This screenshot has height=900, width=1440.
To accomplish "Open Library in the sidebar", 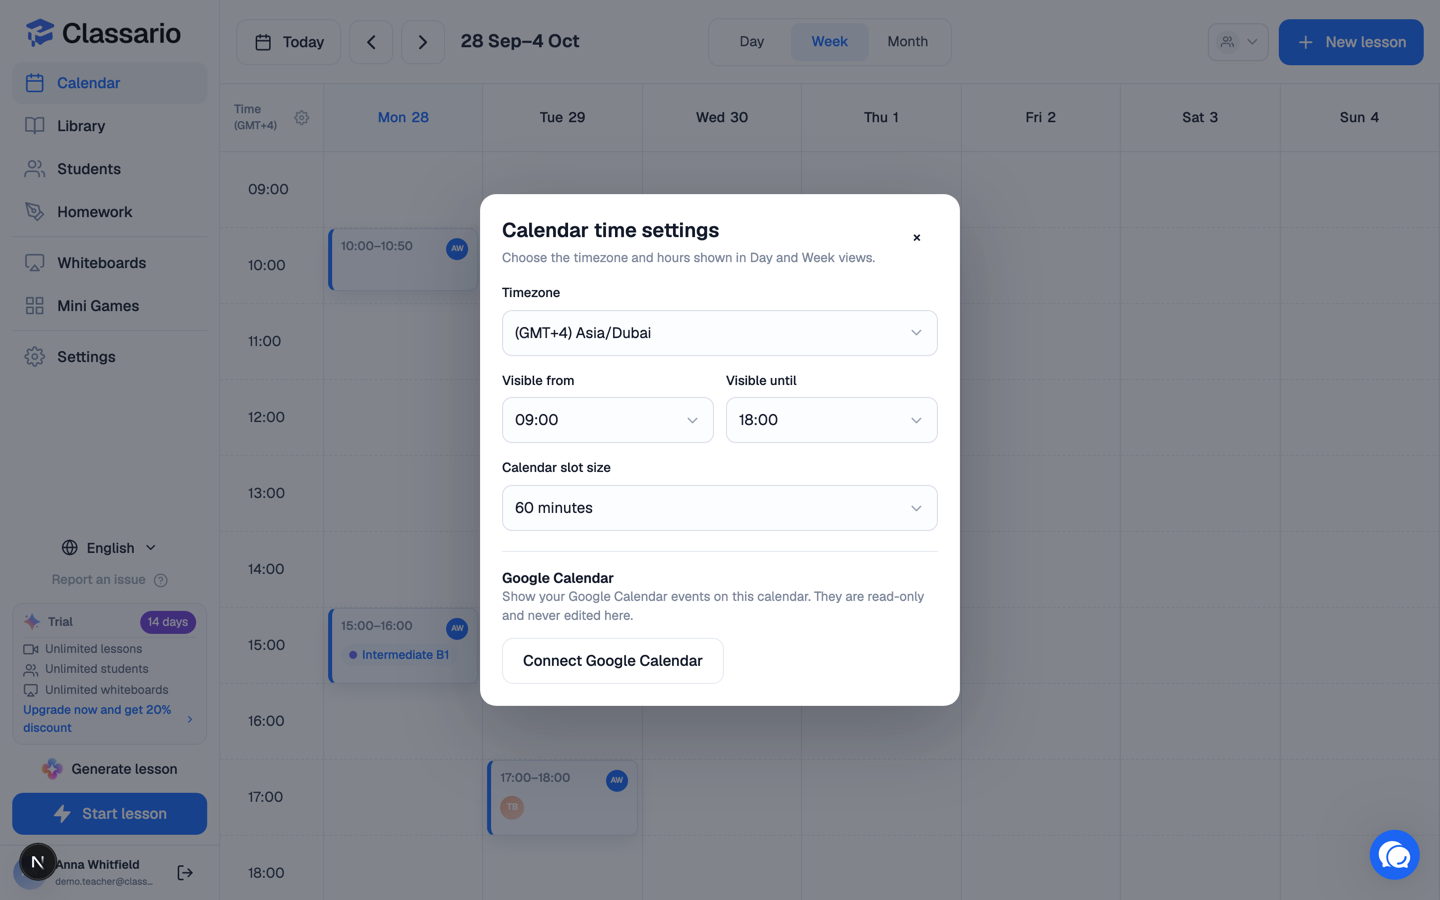I will 109,126.
